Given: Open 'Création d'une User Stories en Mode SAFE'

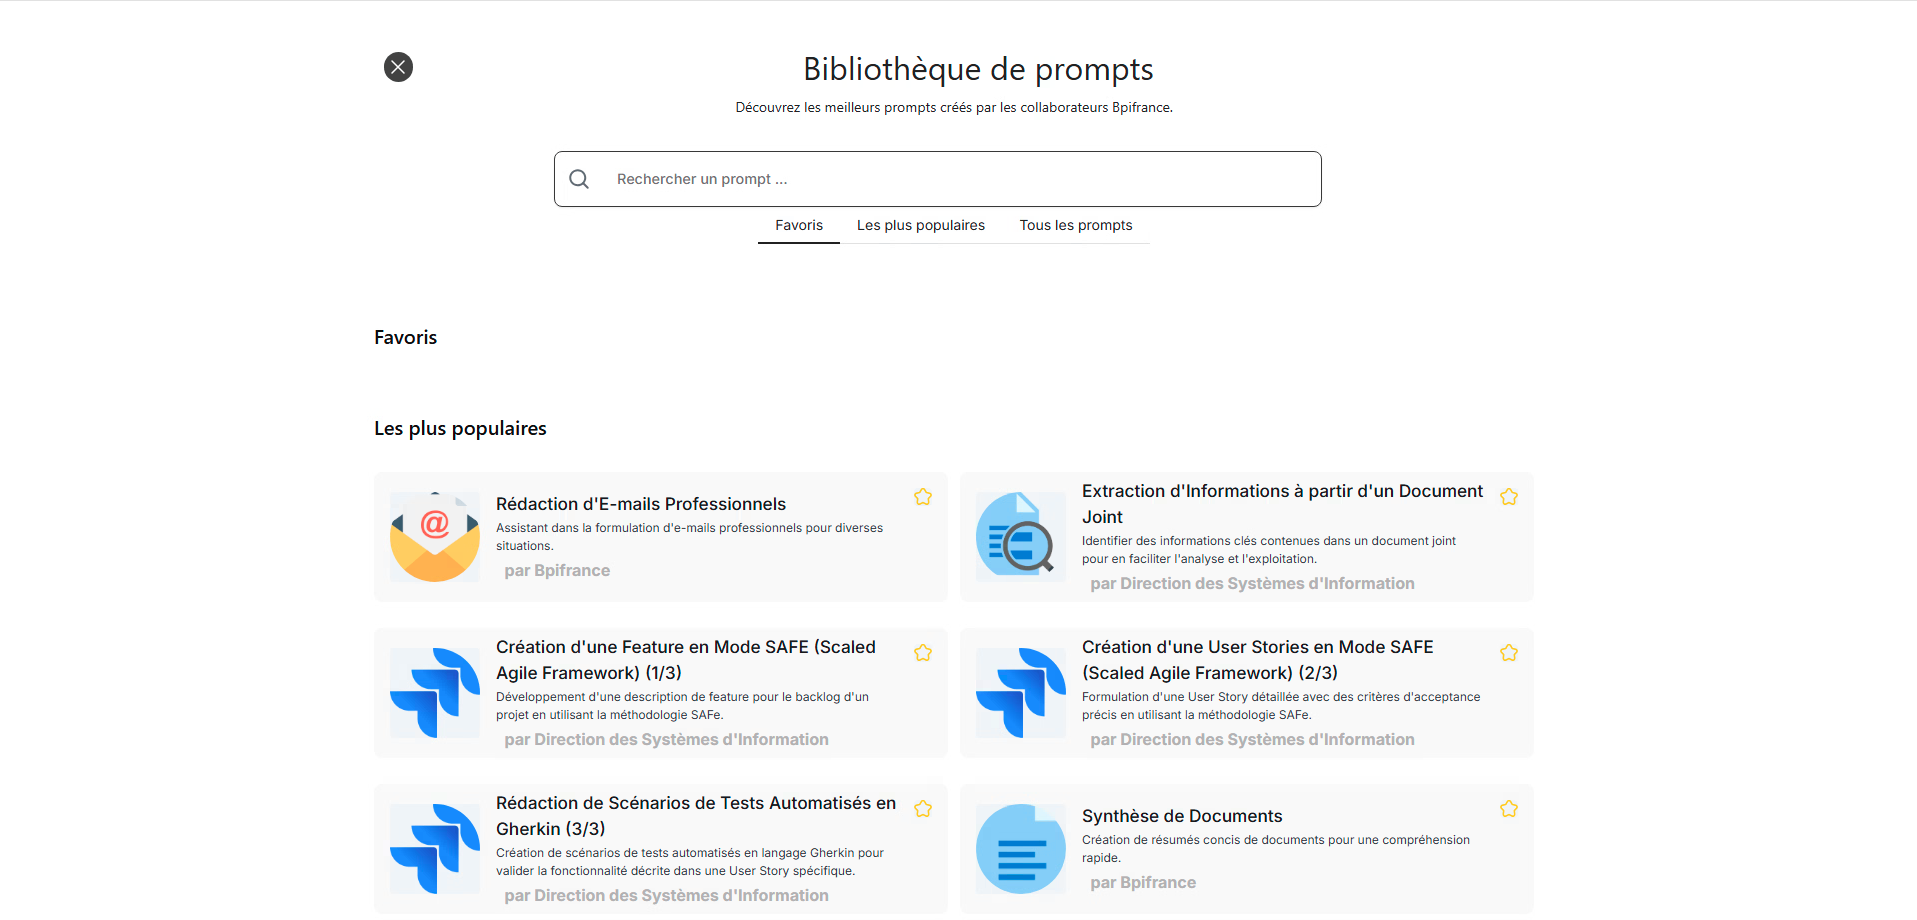Looking at the screenshot, I should 1258,660.
